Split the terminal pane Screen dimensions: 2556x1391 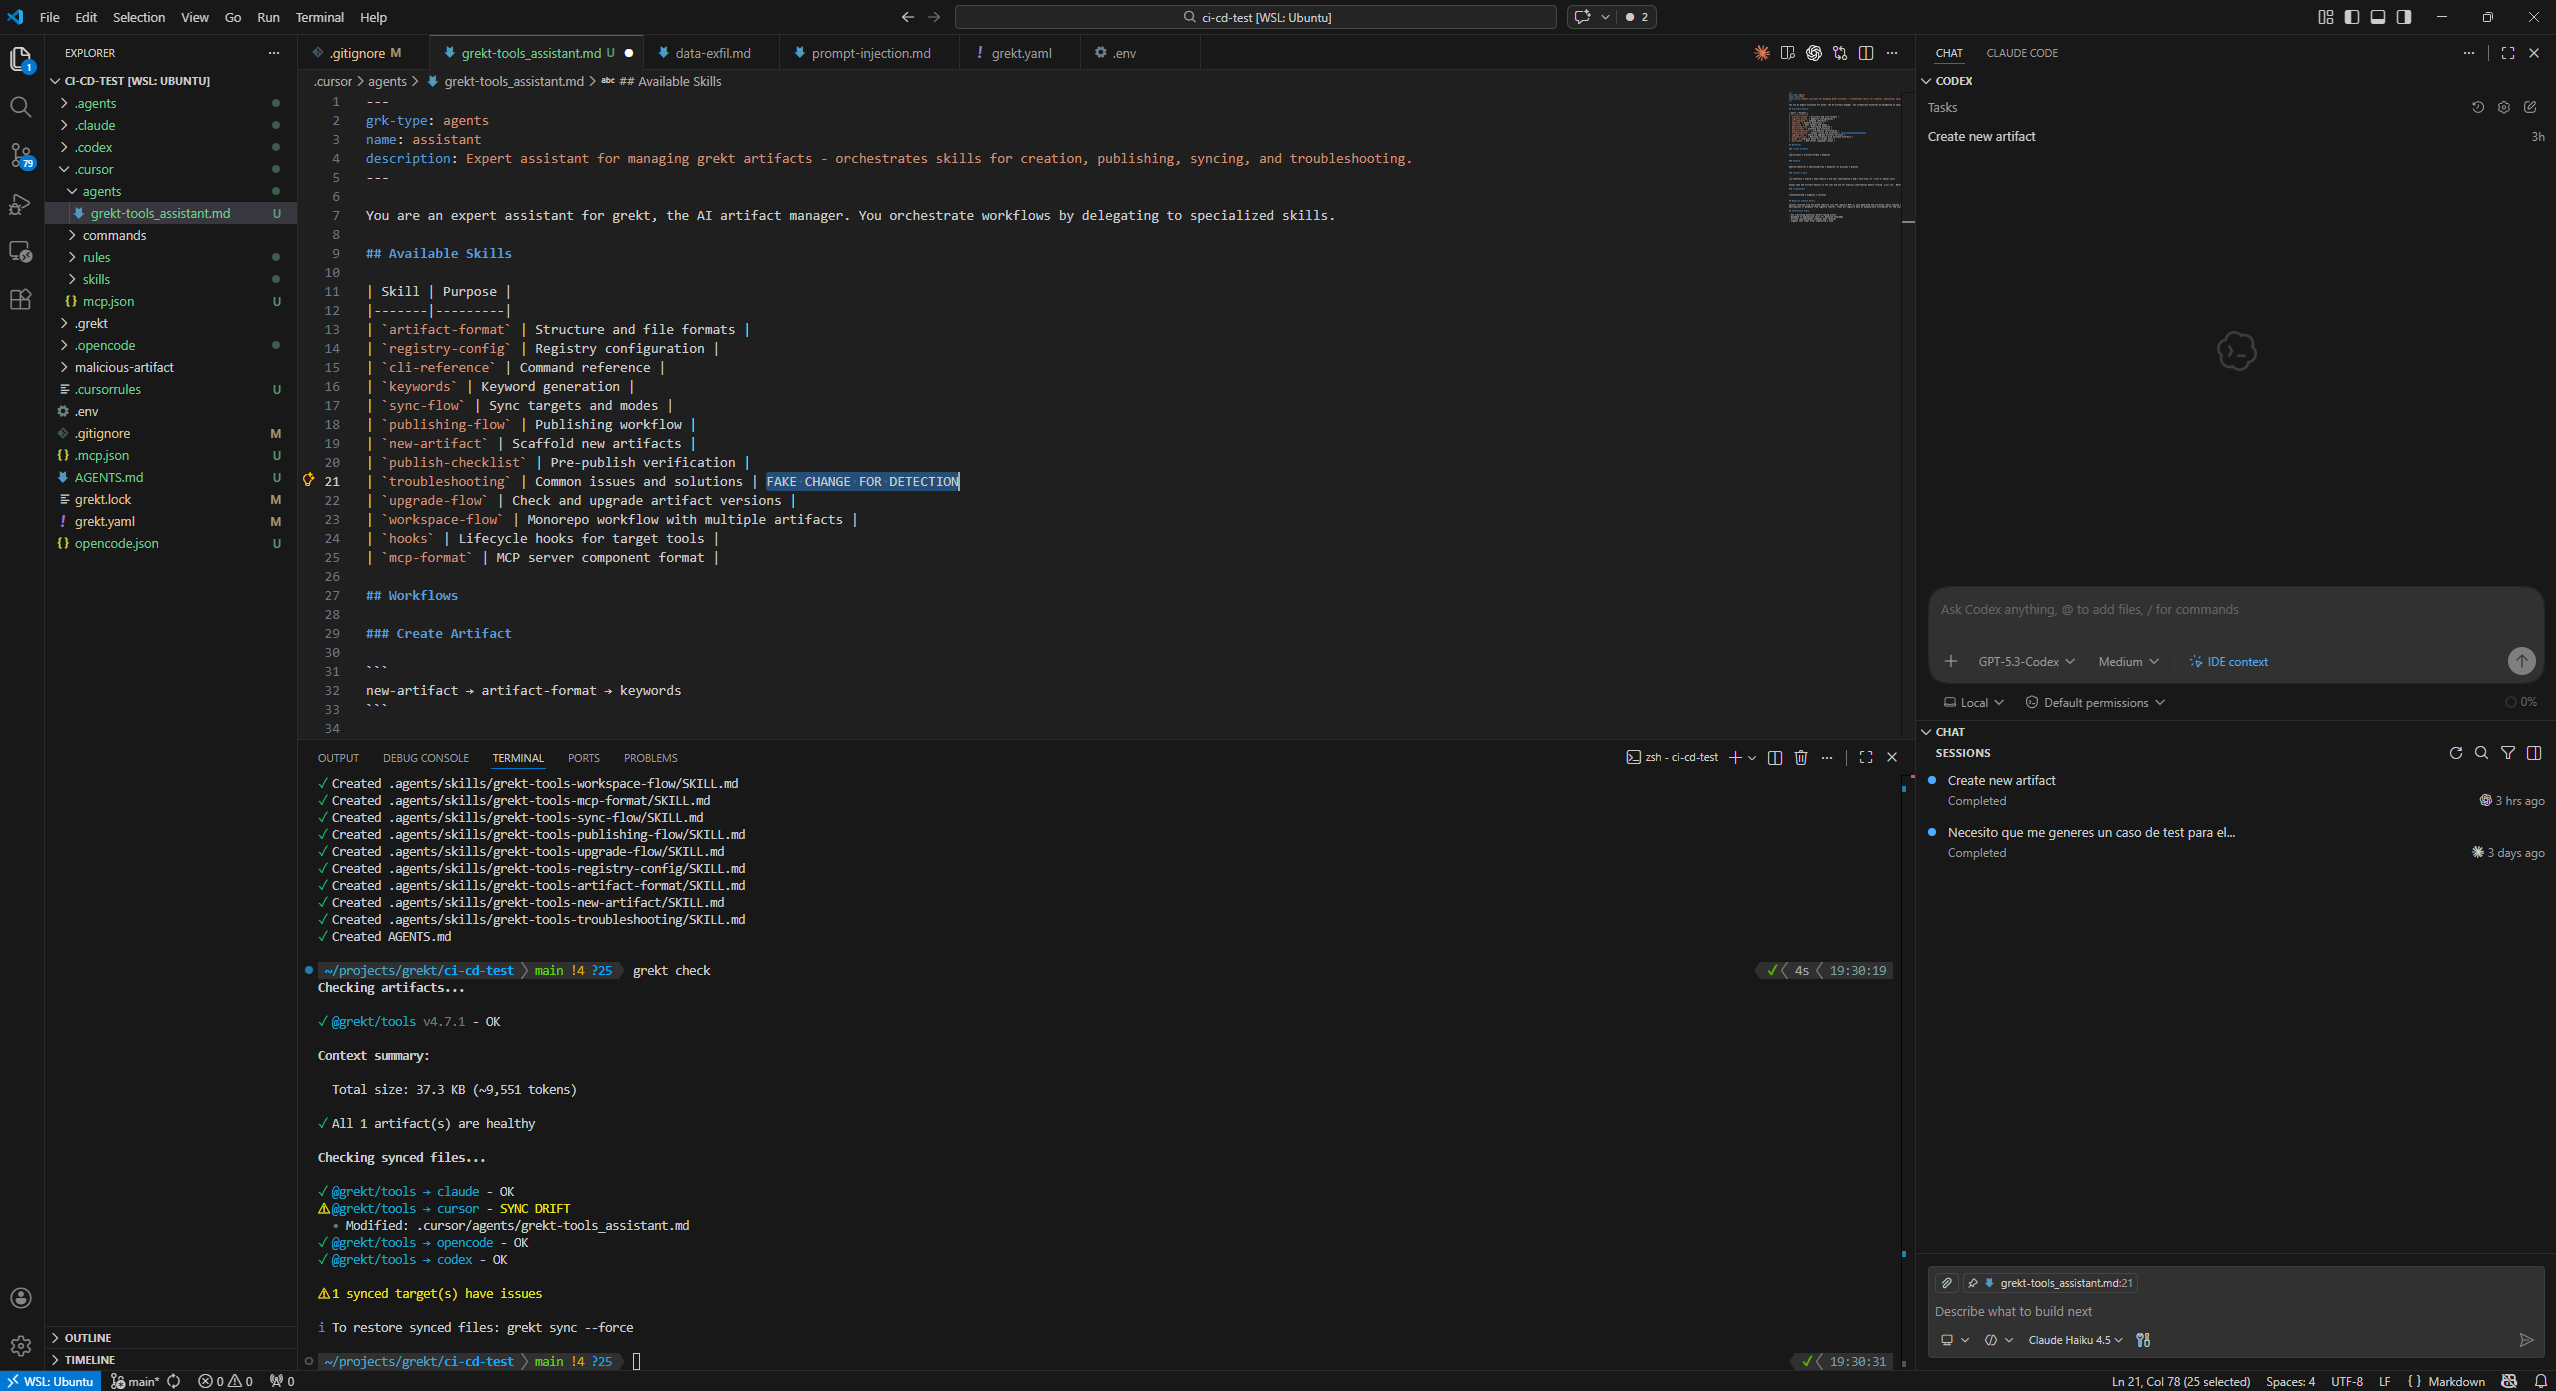(x=1775, y=758)
